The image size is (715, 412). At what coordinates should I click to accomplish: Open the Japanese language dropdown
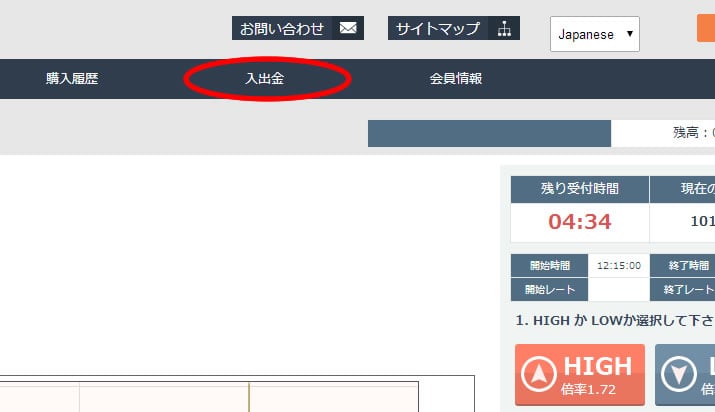click(x=595, y=34)
